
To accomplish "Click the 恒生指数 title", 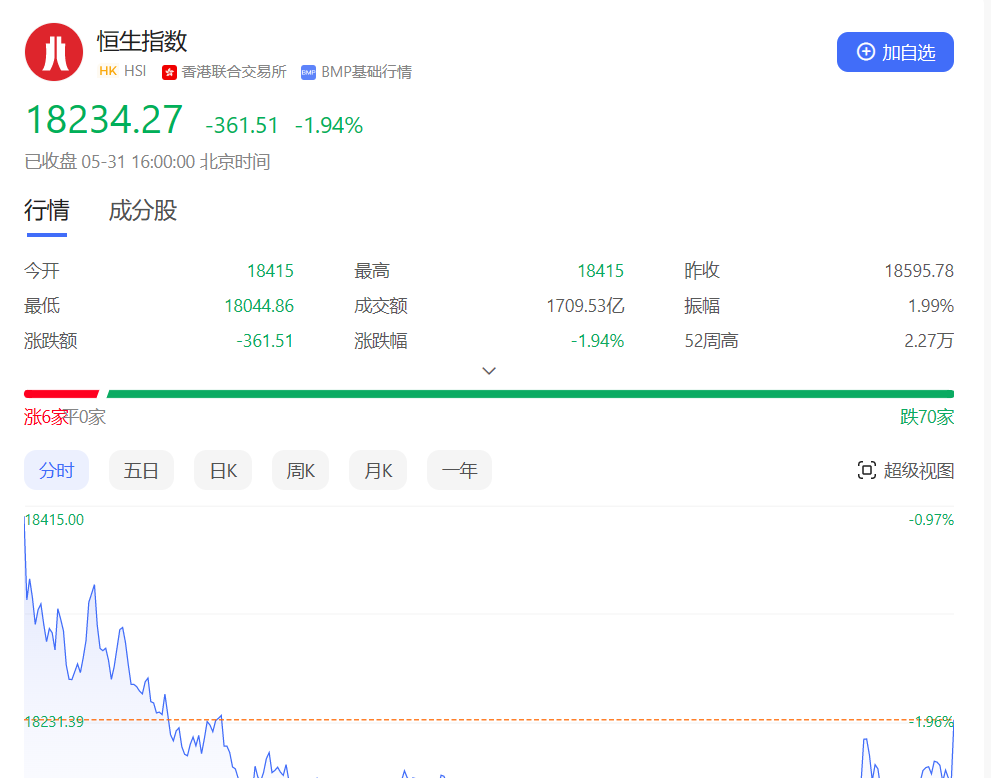I will pos(142,41).
